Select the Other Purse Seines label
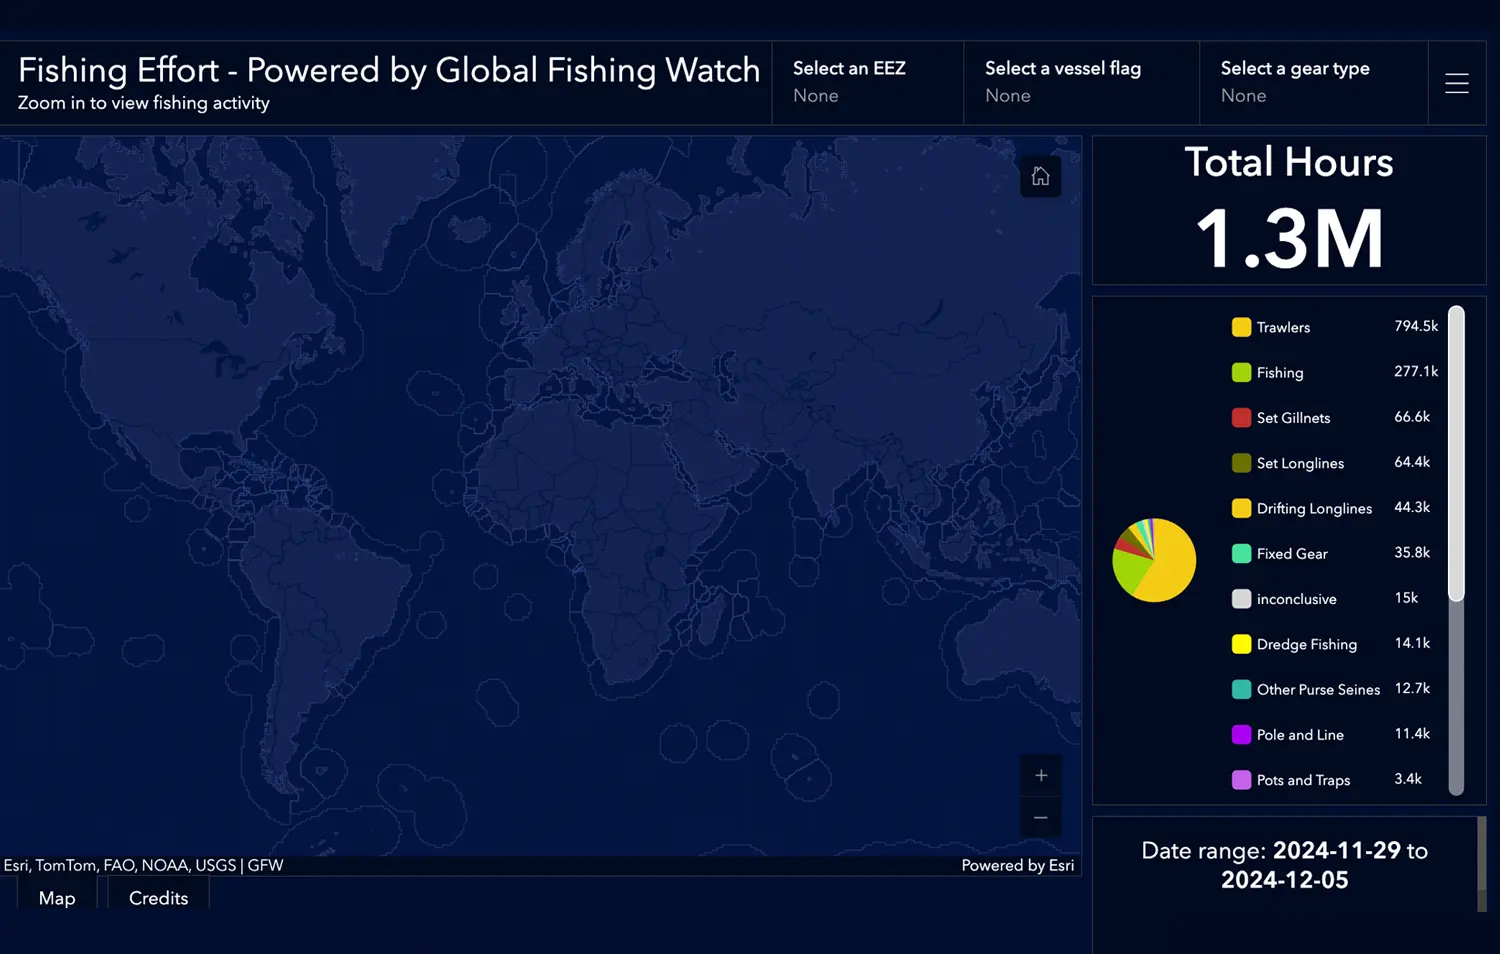 [x=1318, y=689]
